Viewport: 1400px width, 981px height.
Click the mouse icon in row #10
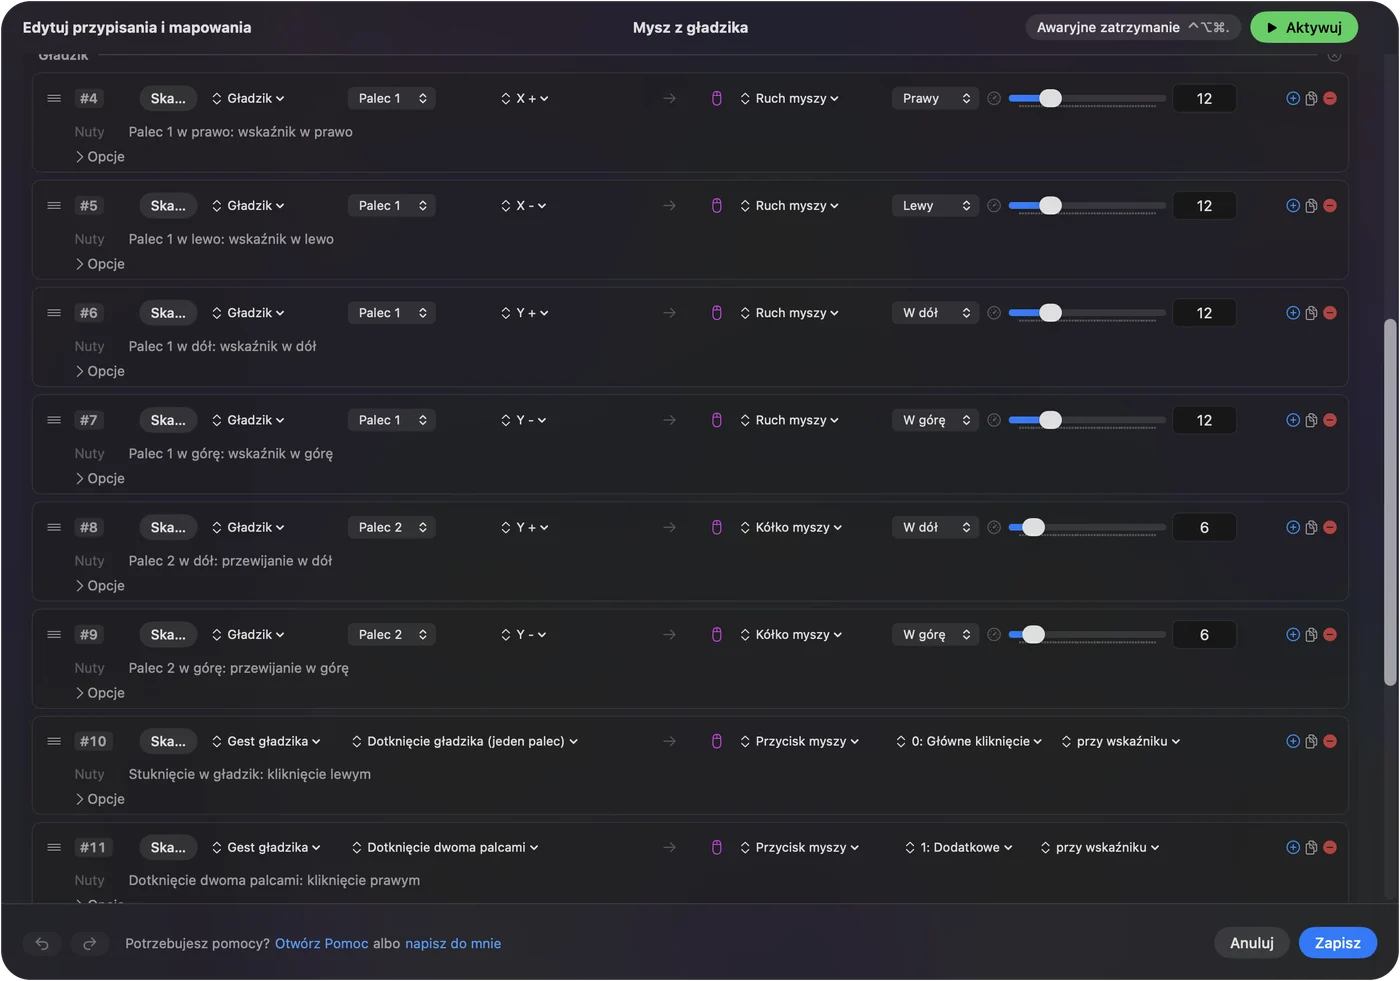click(717, 741)
